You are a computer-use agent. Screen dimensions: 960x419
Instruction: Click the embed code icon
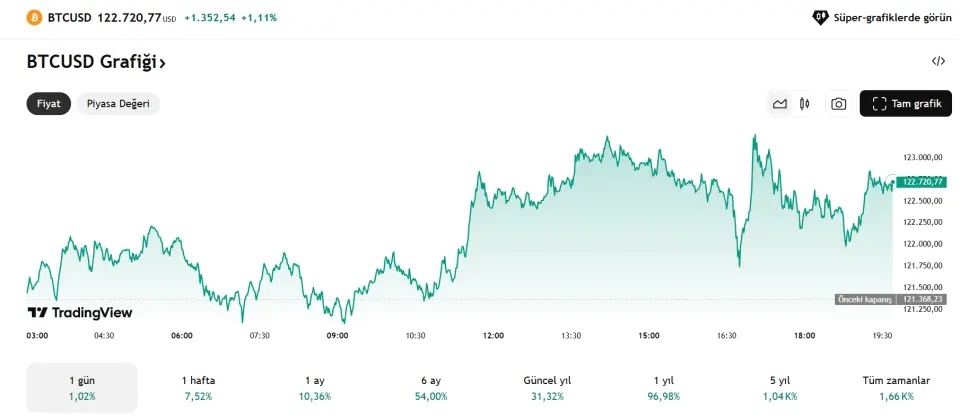938,61
